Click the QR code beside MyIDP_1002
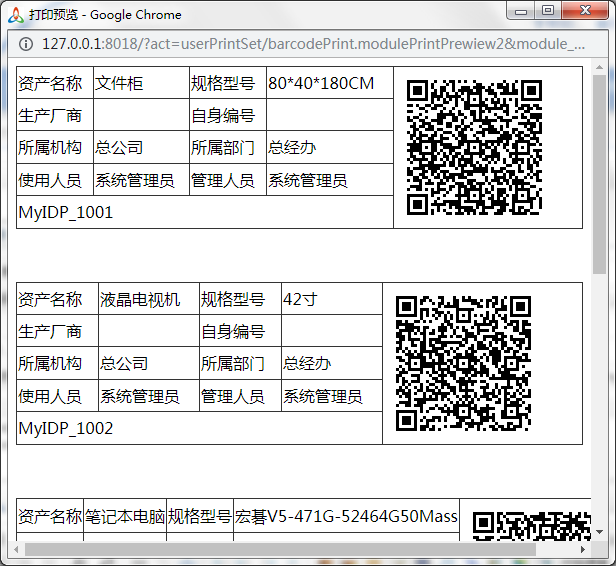The height and width of the screenshot is (566, 616). [463, 363]
